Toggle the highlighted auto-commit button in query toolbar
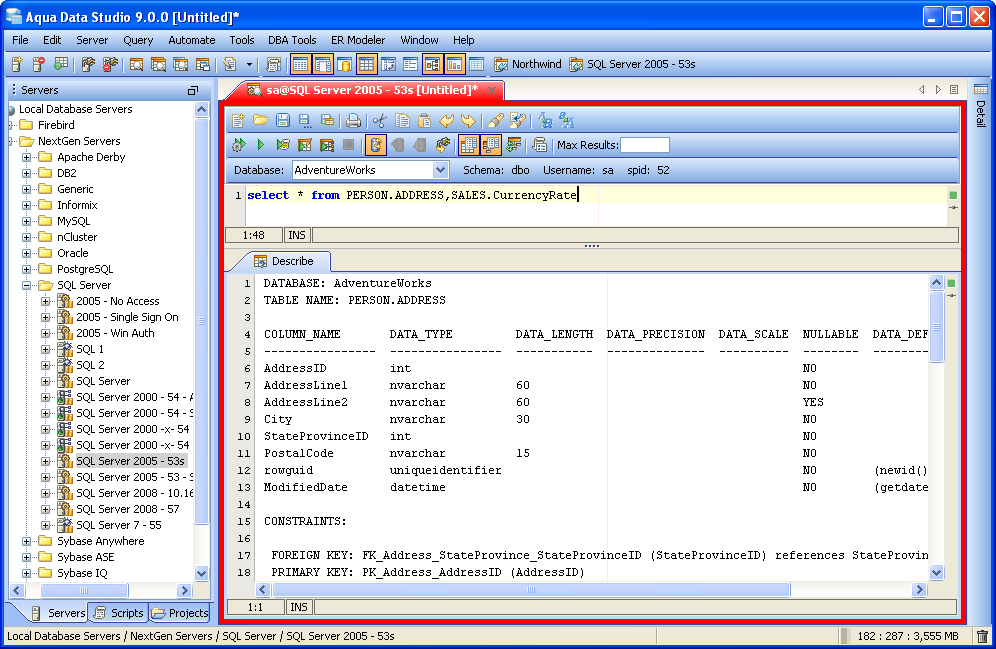Screen dimensions: 996x649 [x=375, y=145]
